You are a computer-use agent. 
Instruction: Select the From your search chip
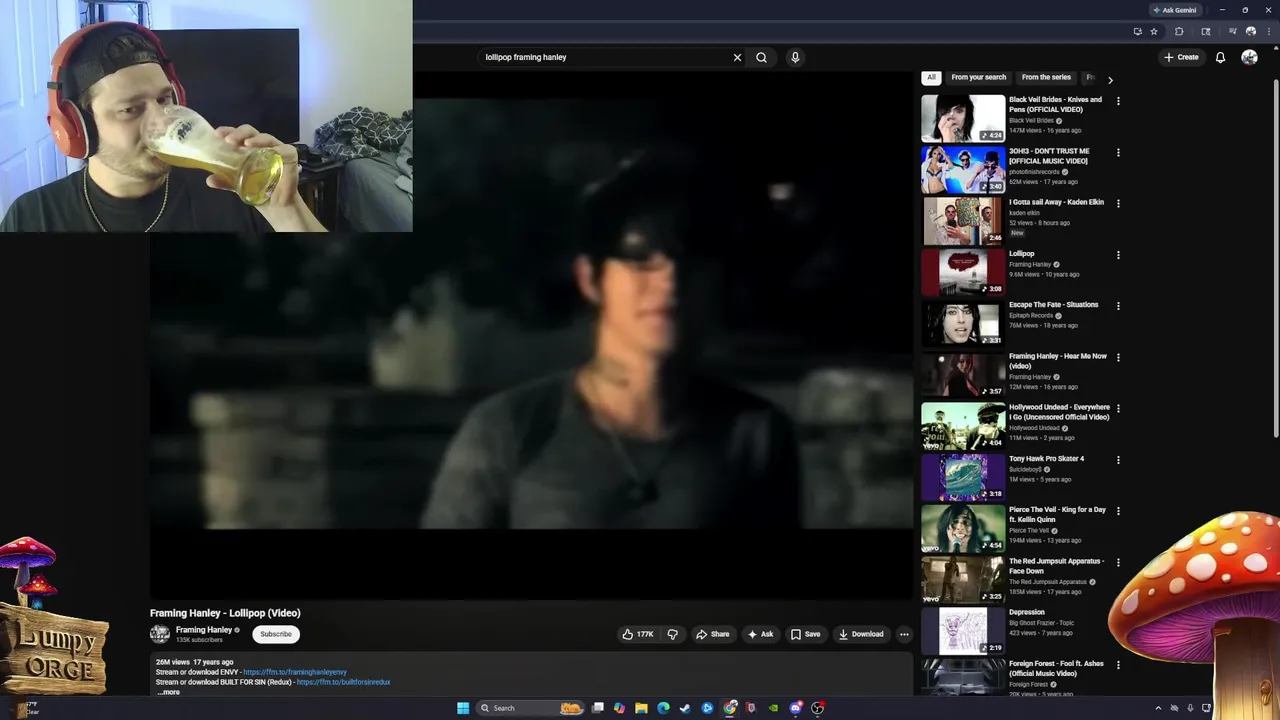pos(979,77)
